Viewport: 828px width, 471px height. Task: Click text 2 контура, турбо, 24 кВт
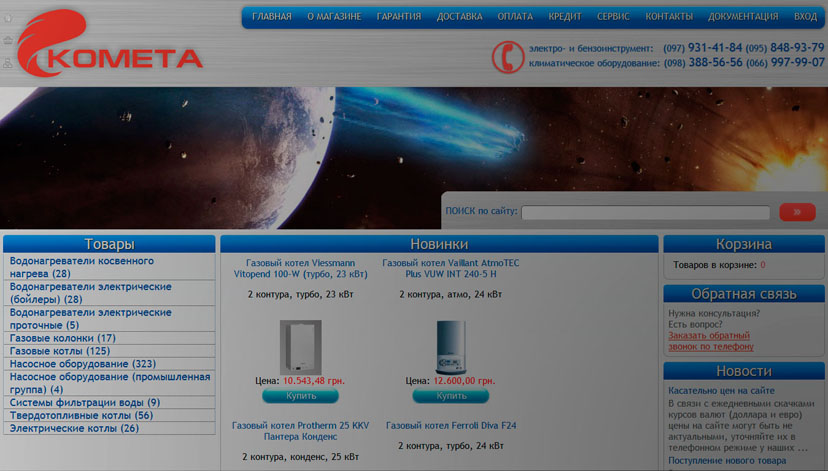coord(450,446)
